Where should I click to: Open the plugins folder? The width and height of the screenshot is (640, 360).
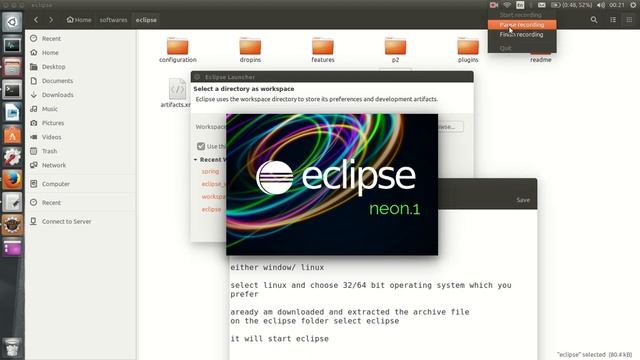click(x=468, y=50)
